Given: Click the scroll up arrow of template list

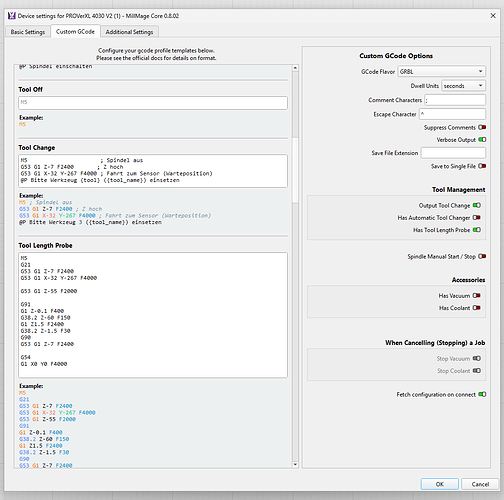Looking at the screenshot, I should coord(295,68).
